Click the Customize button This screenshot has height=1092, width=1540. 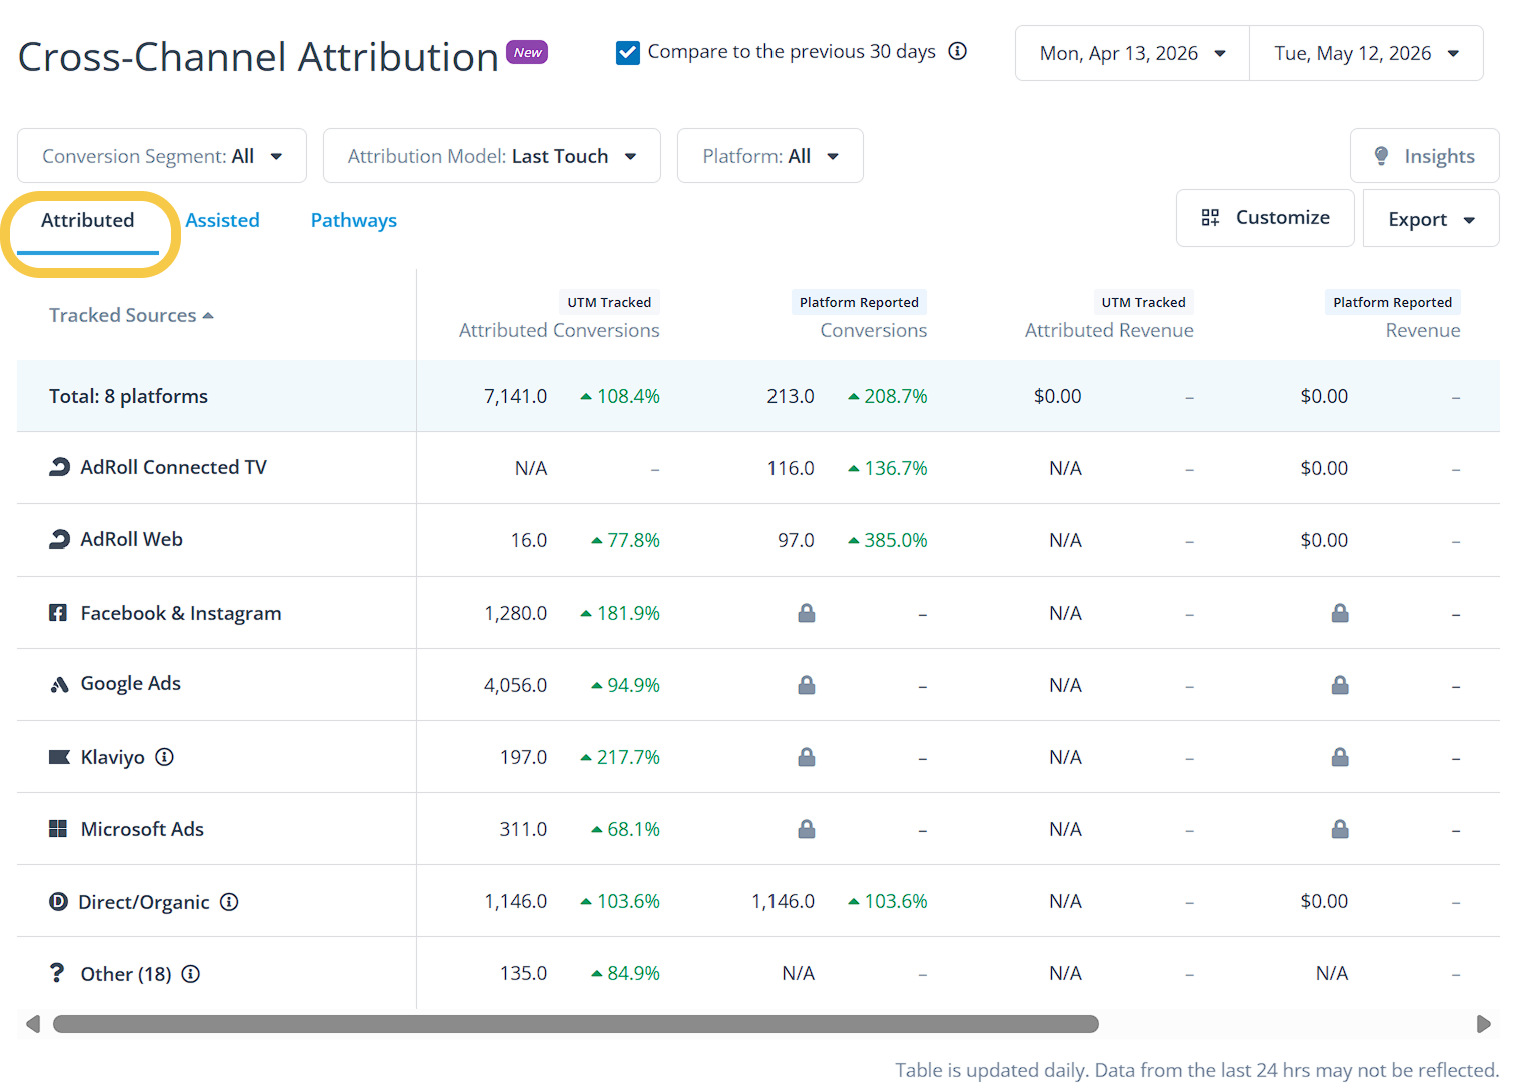click(1265, 218)
